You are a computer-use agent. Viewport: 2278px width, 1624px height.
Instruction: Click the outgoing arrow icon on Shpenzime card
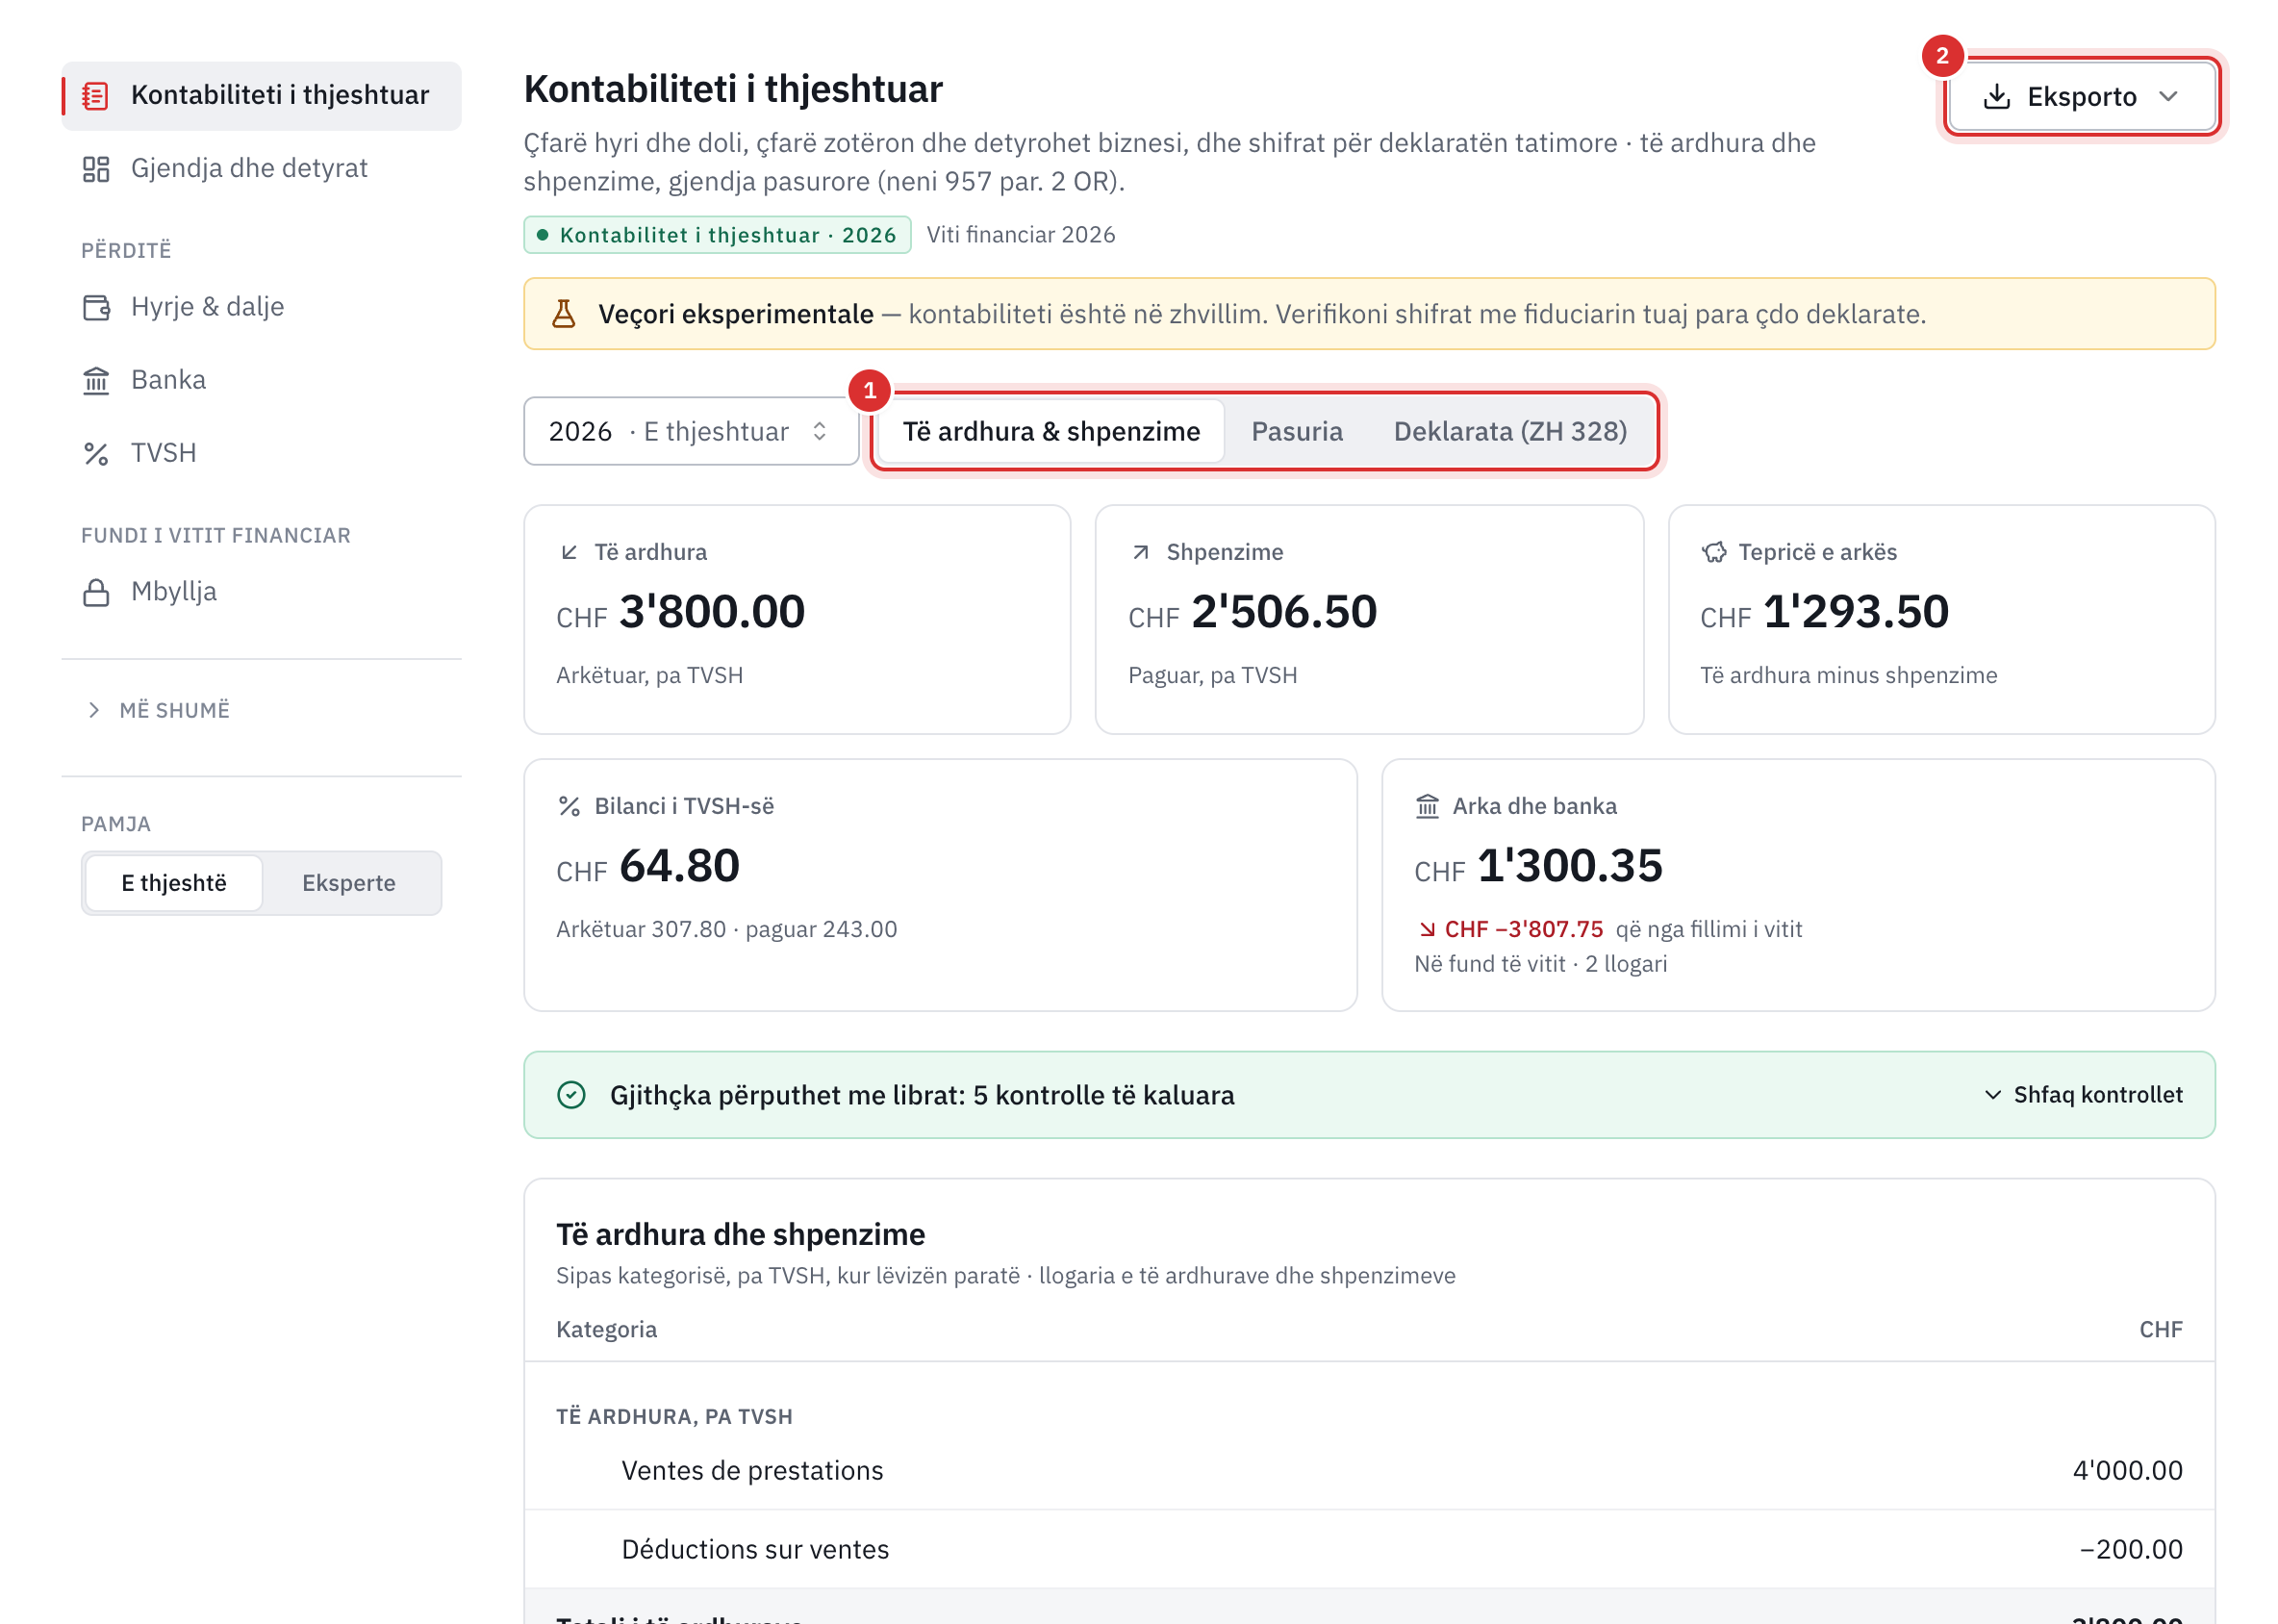1141,552
